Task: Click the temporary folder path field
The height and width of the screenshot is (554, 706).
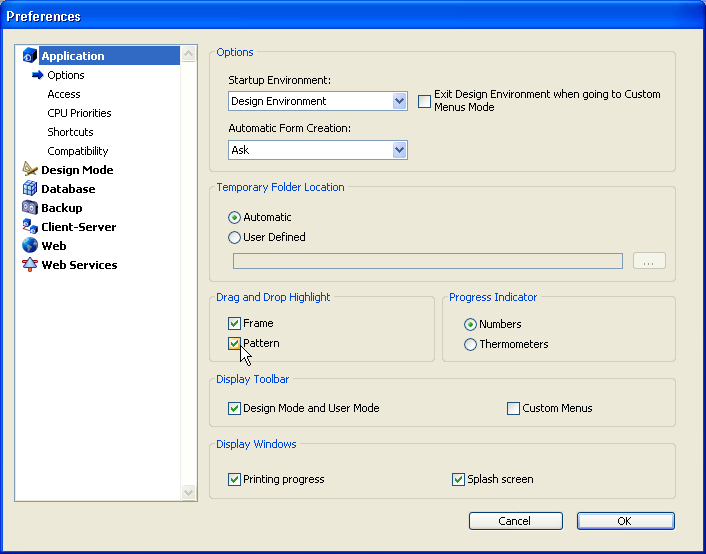Action: pos(427,261)
